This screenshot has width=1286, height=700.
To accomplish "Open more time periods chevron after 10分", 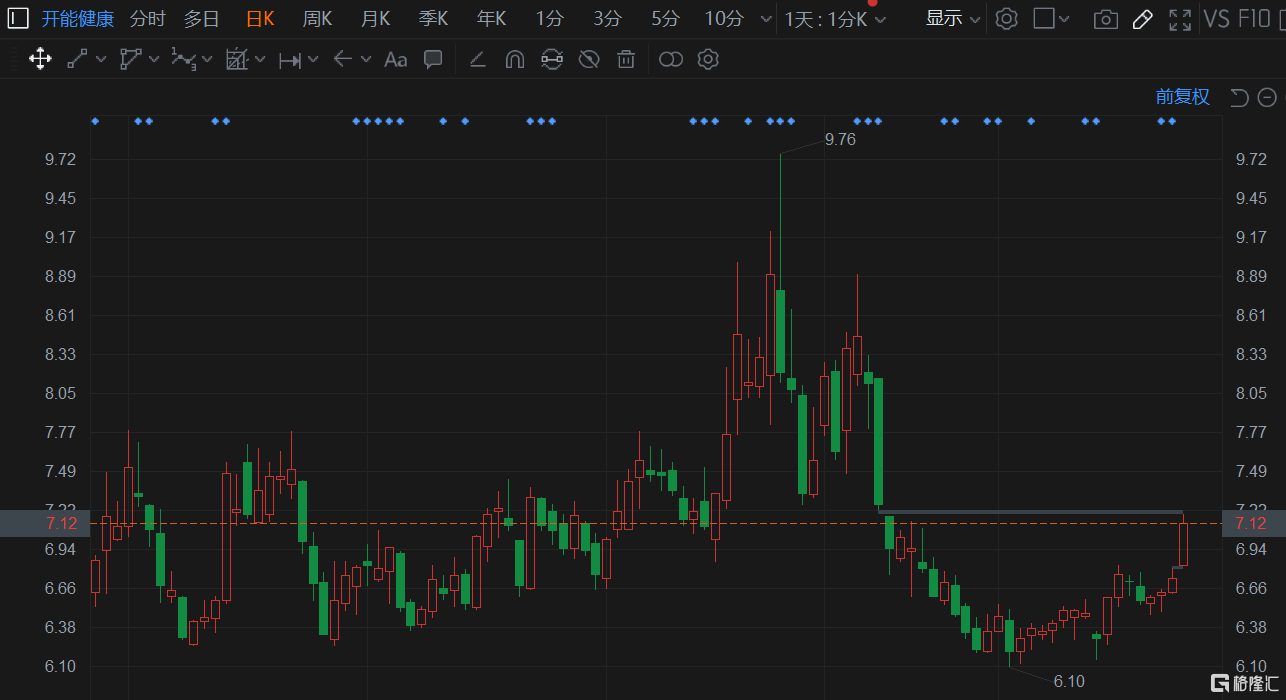I will click(766, 19).
